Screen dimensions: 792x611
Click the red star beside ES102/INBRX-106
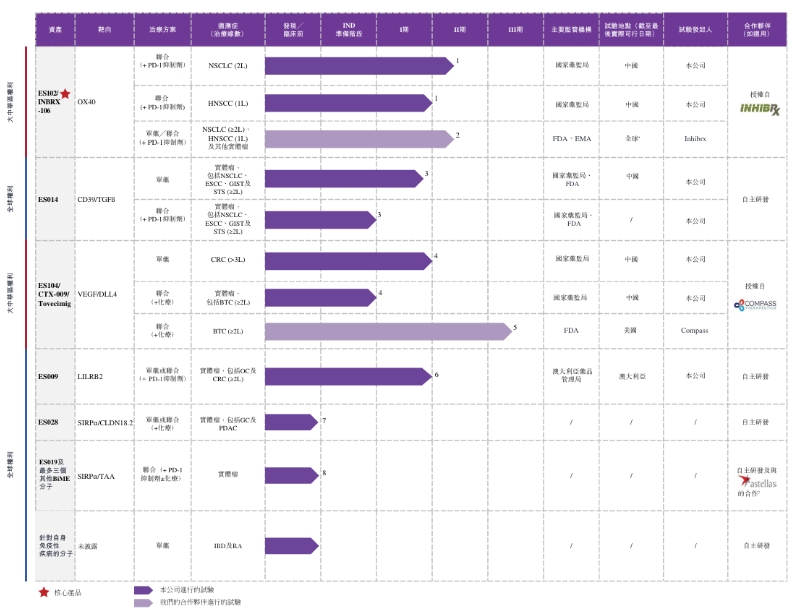pos(65,94)
